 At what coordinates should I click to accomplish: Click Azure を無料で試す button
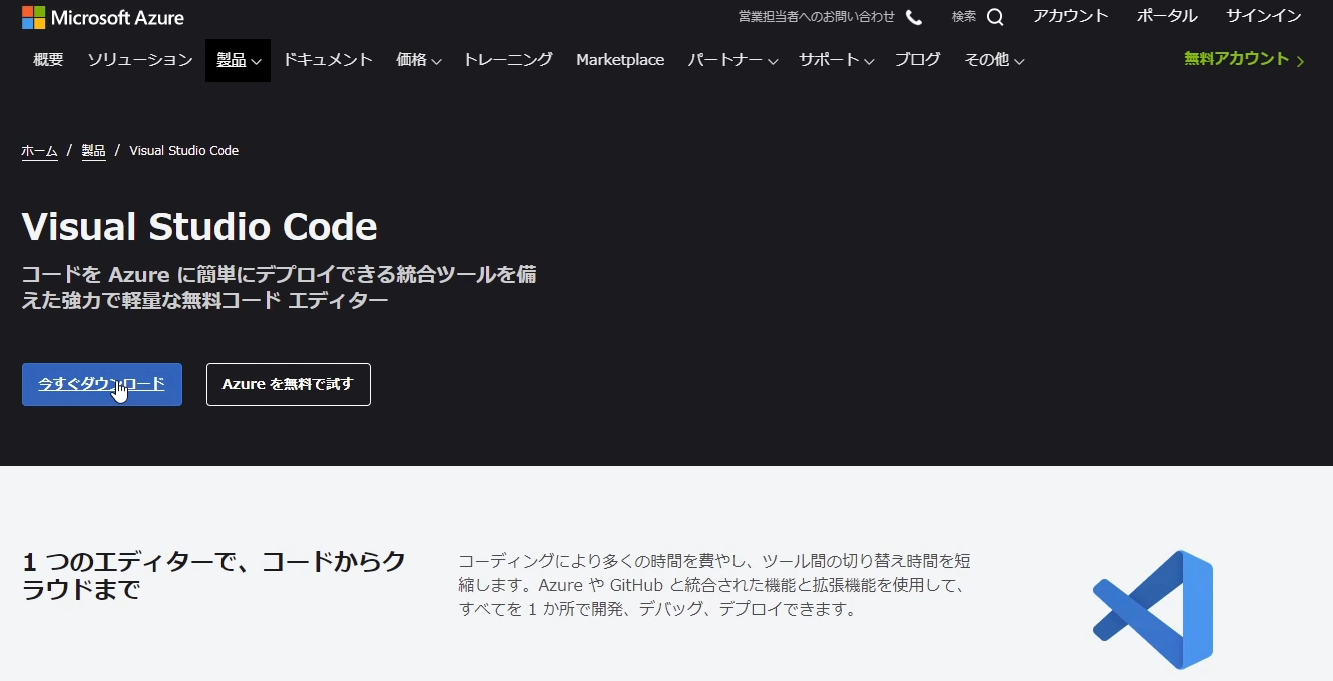(288, 384)
